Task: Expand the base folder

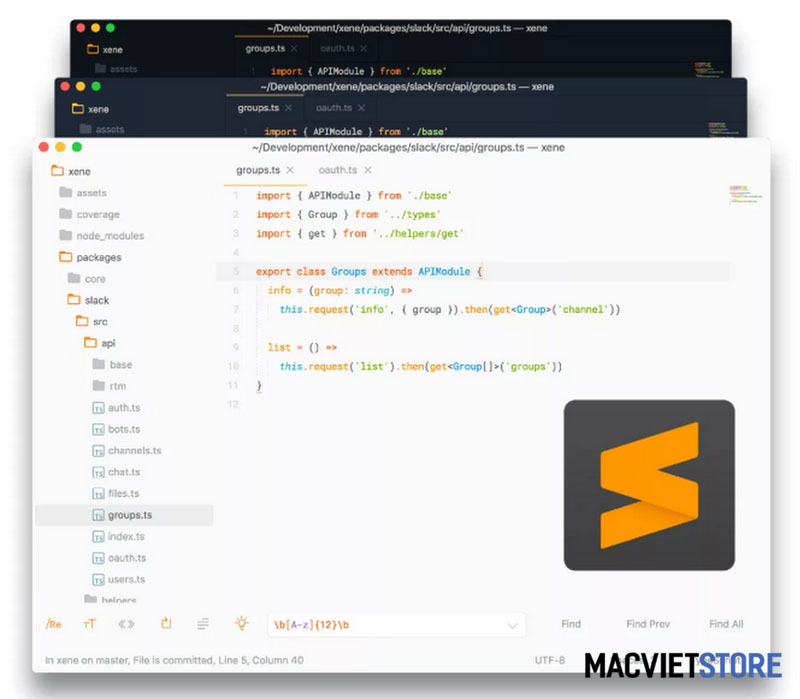Action: (112, 364)
